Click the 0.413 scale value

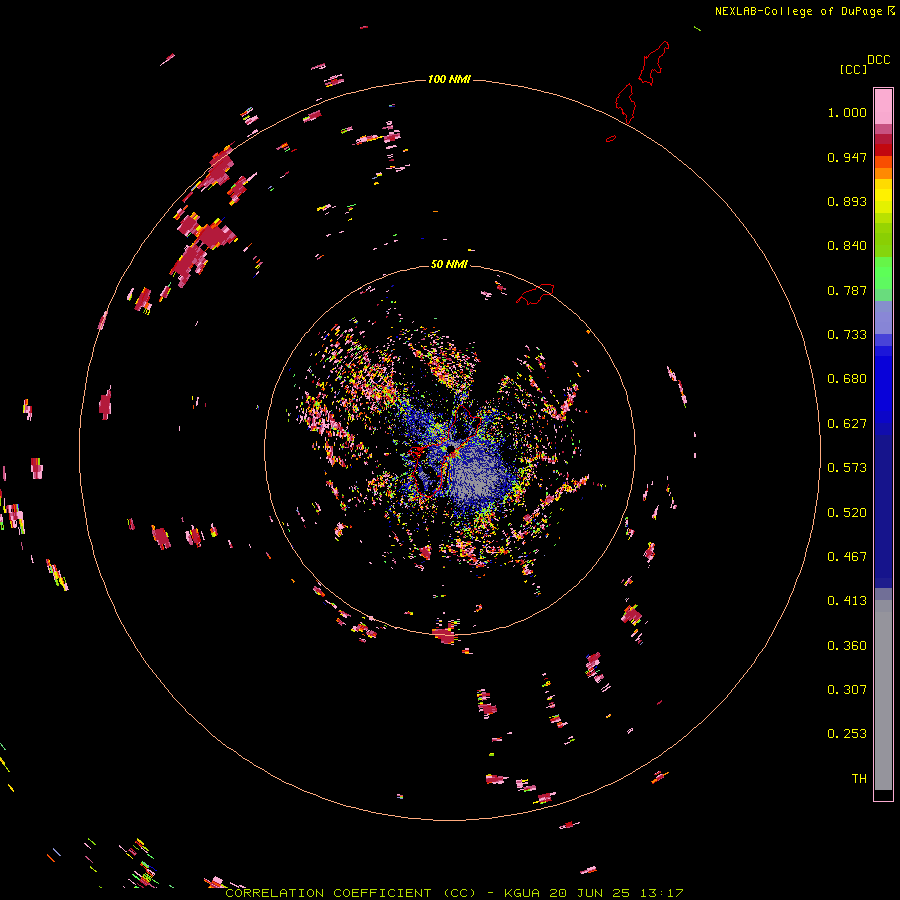847,601
